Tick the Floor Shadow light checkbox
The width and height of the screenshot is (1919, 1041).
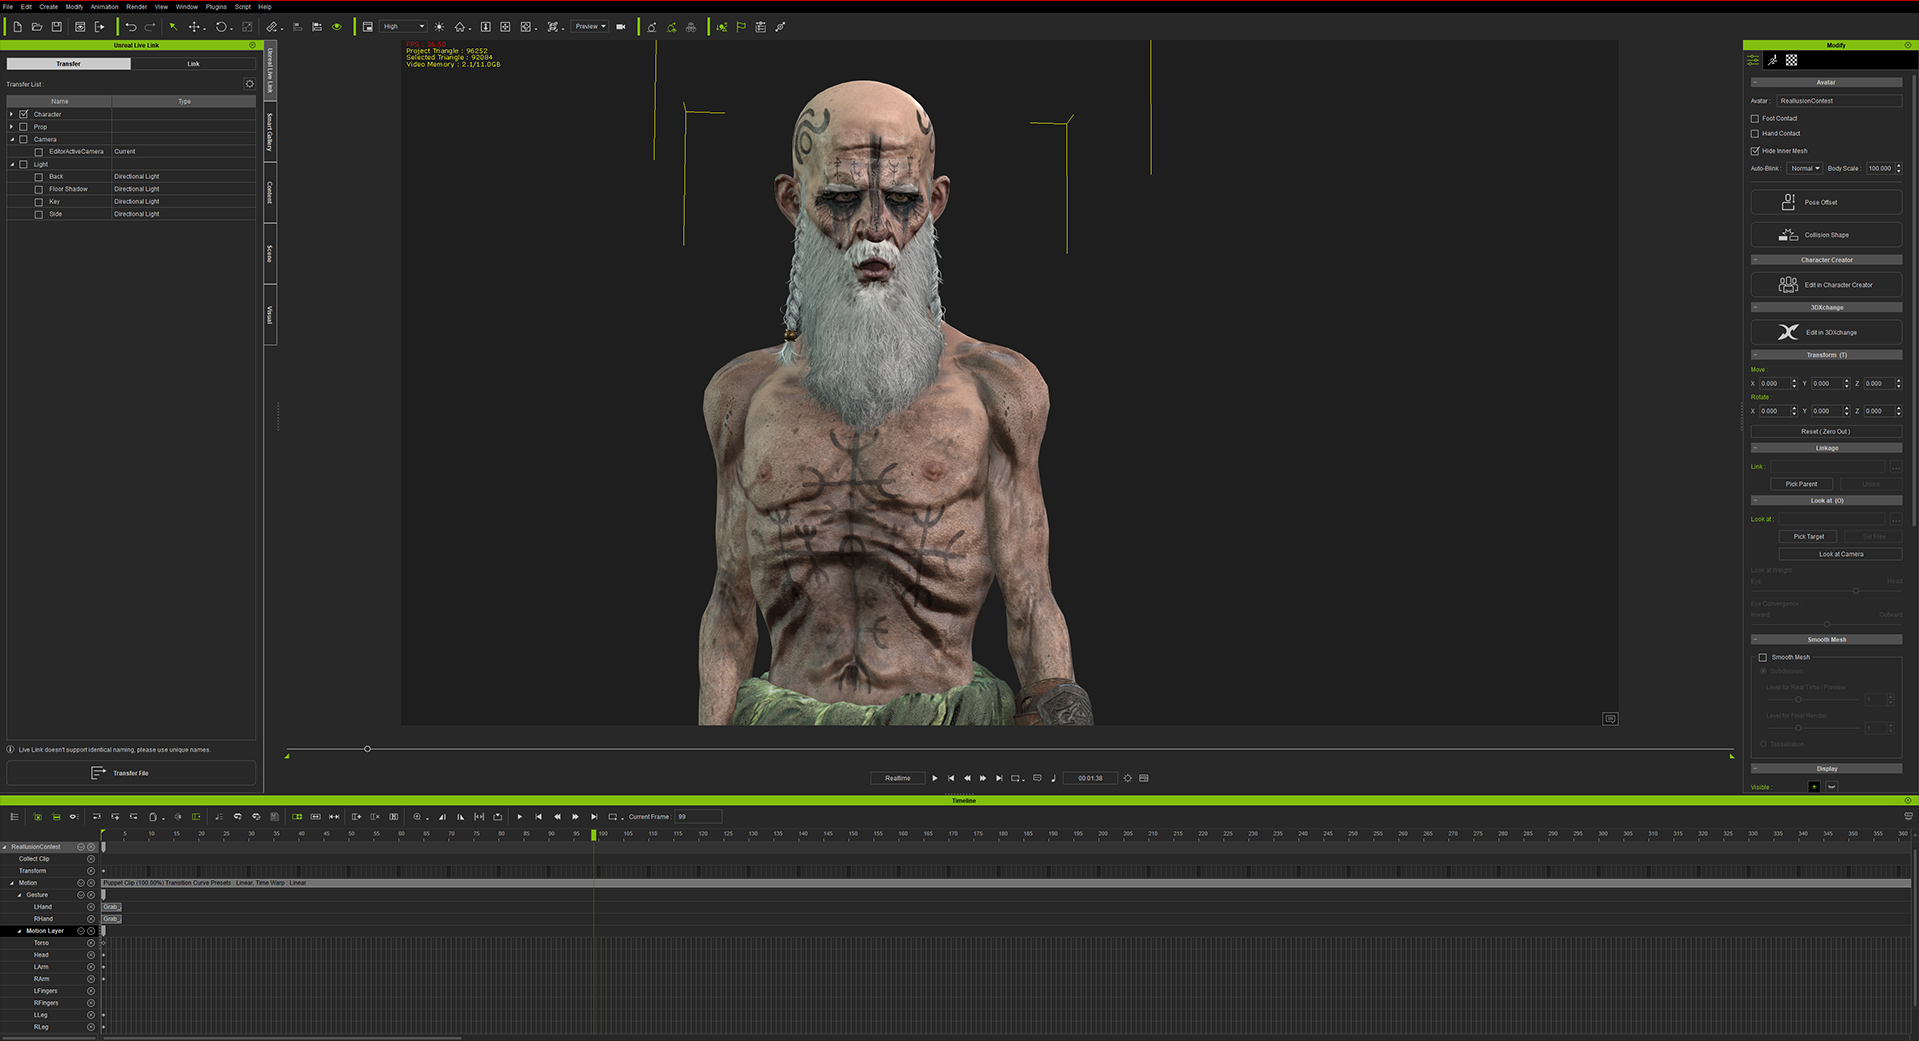(39, 189)
